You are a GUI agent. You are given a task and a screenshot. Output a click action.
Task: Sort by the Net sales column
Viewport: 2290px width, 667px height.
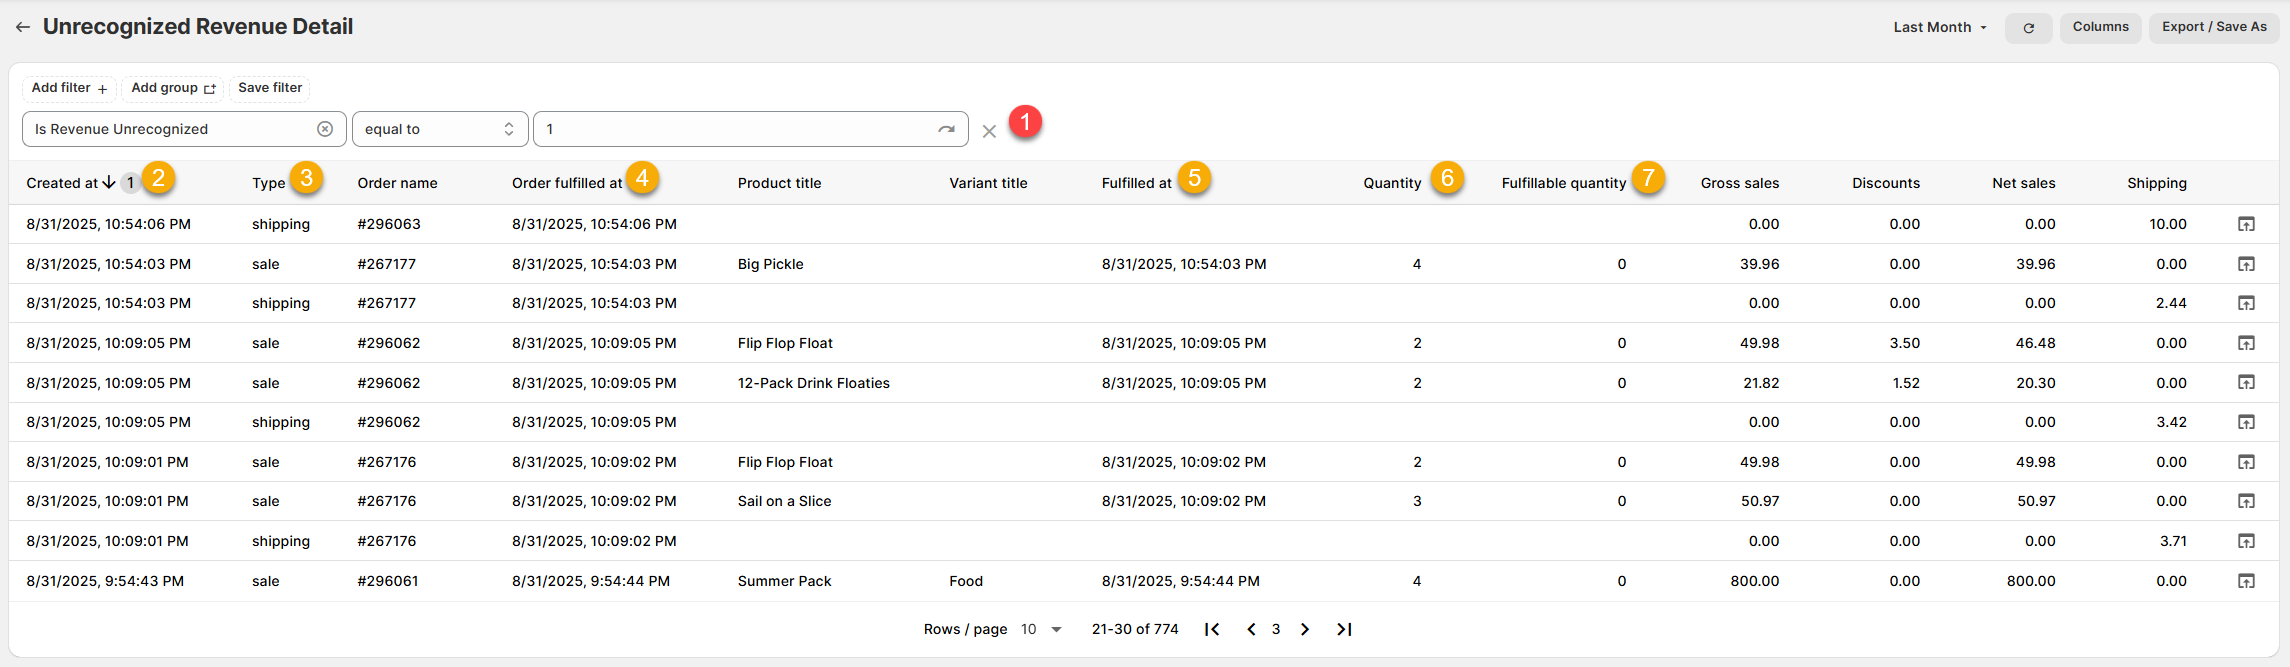click(2023, 183)
